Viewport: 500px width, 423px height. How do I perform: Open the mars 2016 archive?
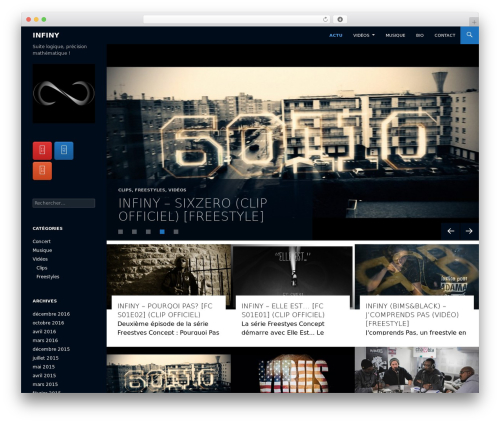point(45,340)
